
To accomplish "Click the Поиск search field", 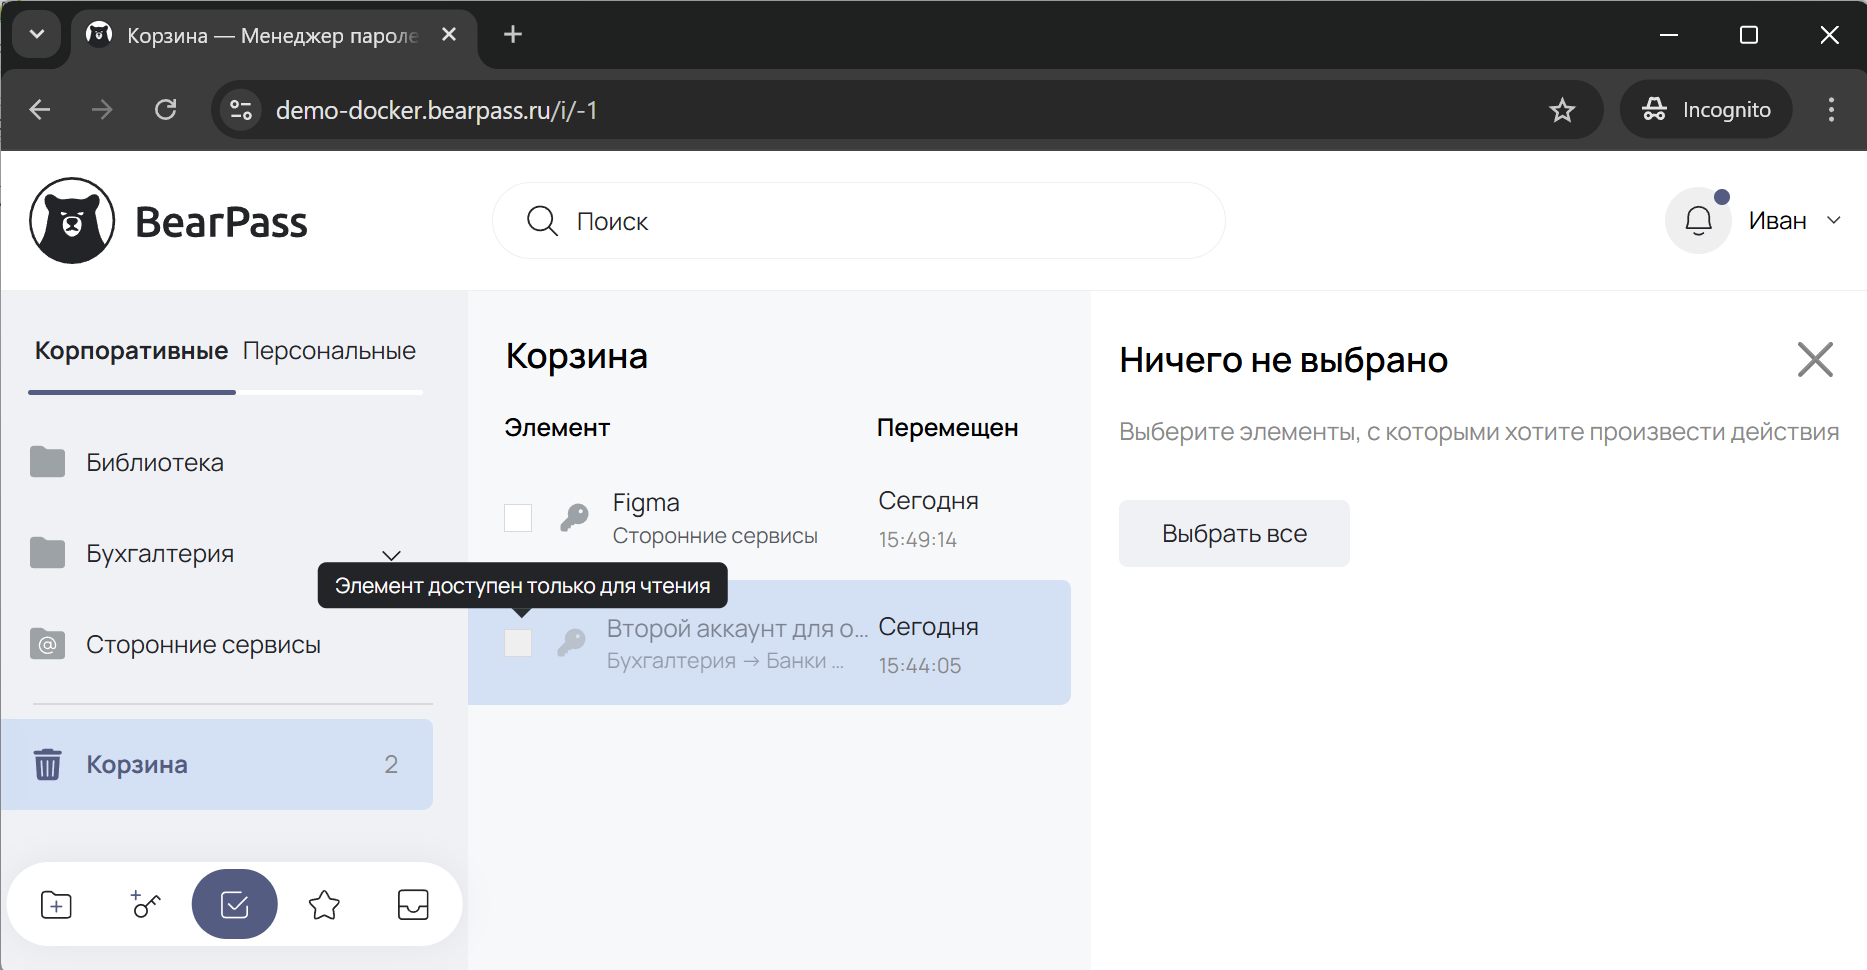I will (x=858, y=221).
